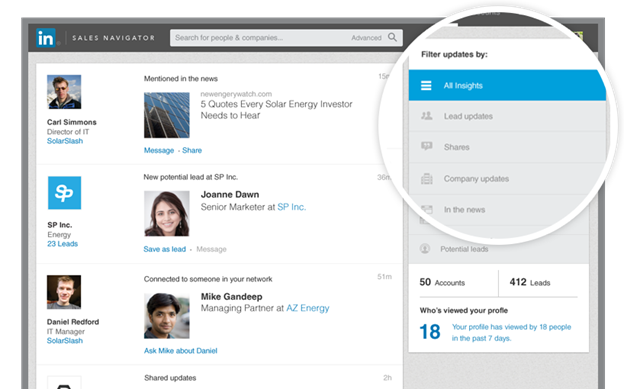Open Daniel Redford's name
This screenshot has width=624, height=389.
tap(73, 322)
